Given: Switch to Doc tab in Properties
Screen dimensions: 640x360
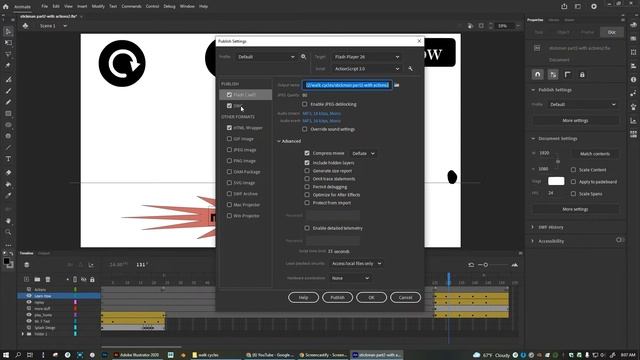Looking at the screenshot, I should (x=611, y=32).
